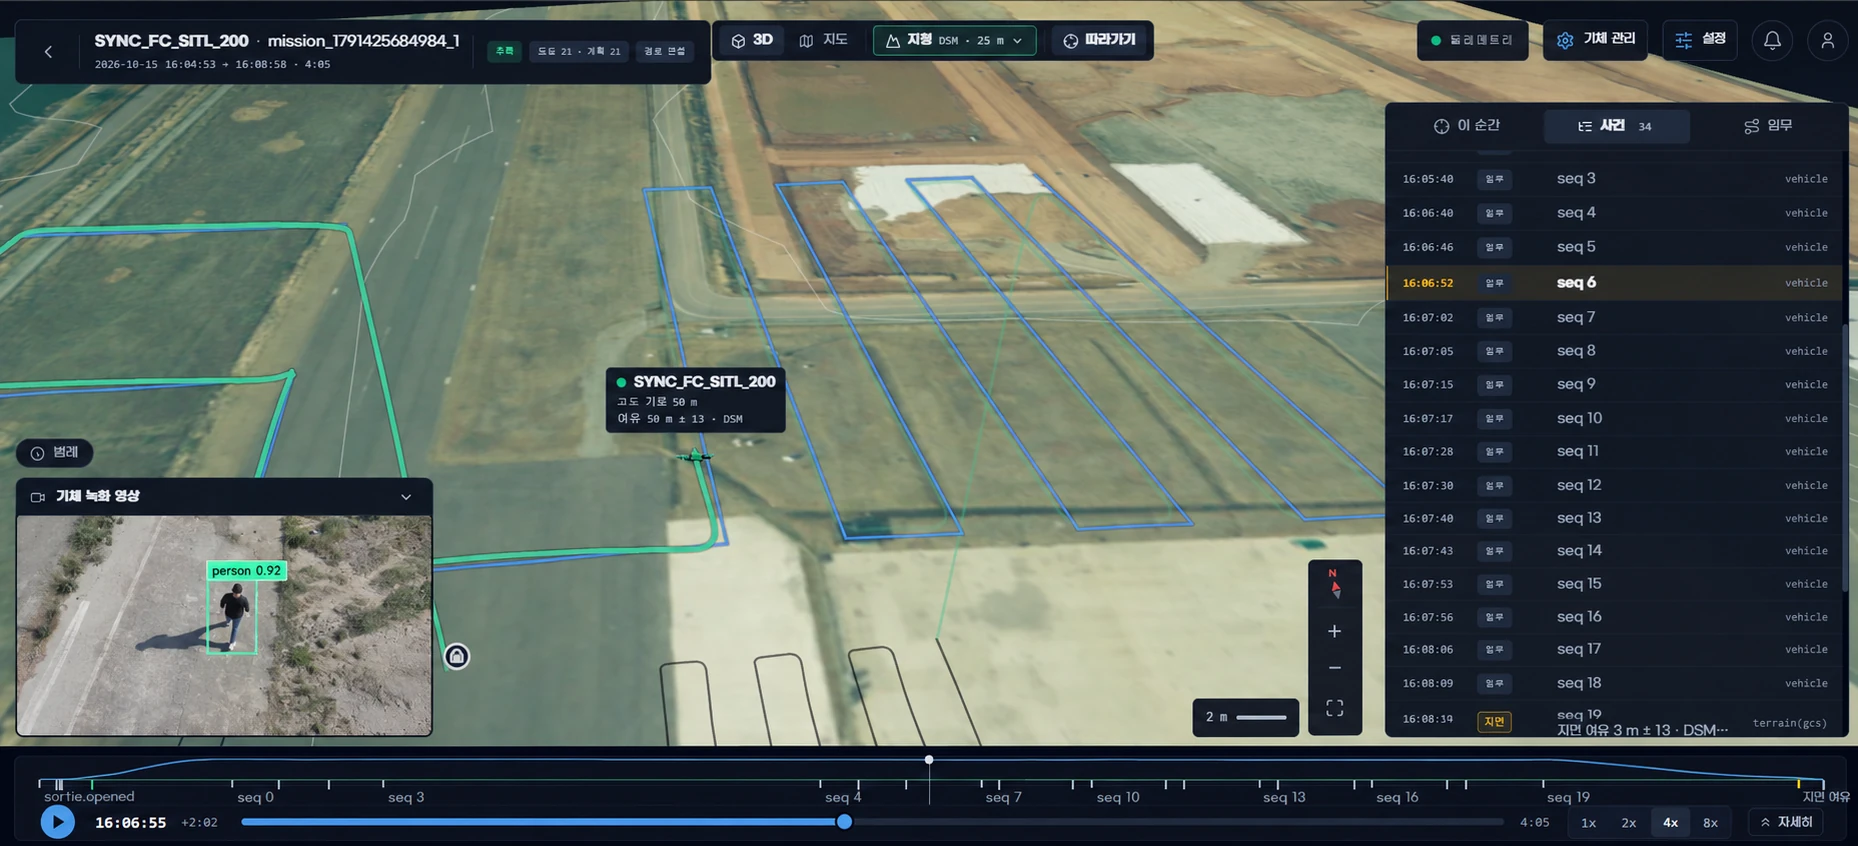Screen dimensions: 1858x846
Task: Select the seq 12 event row
Action: pyautogui.click(x=1614, y=486)
